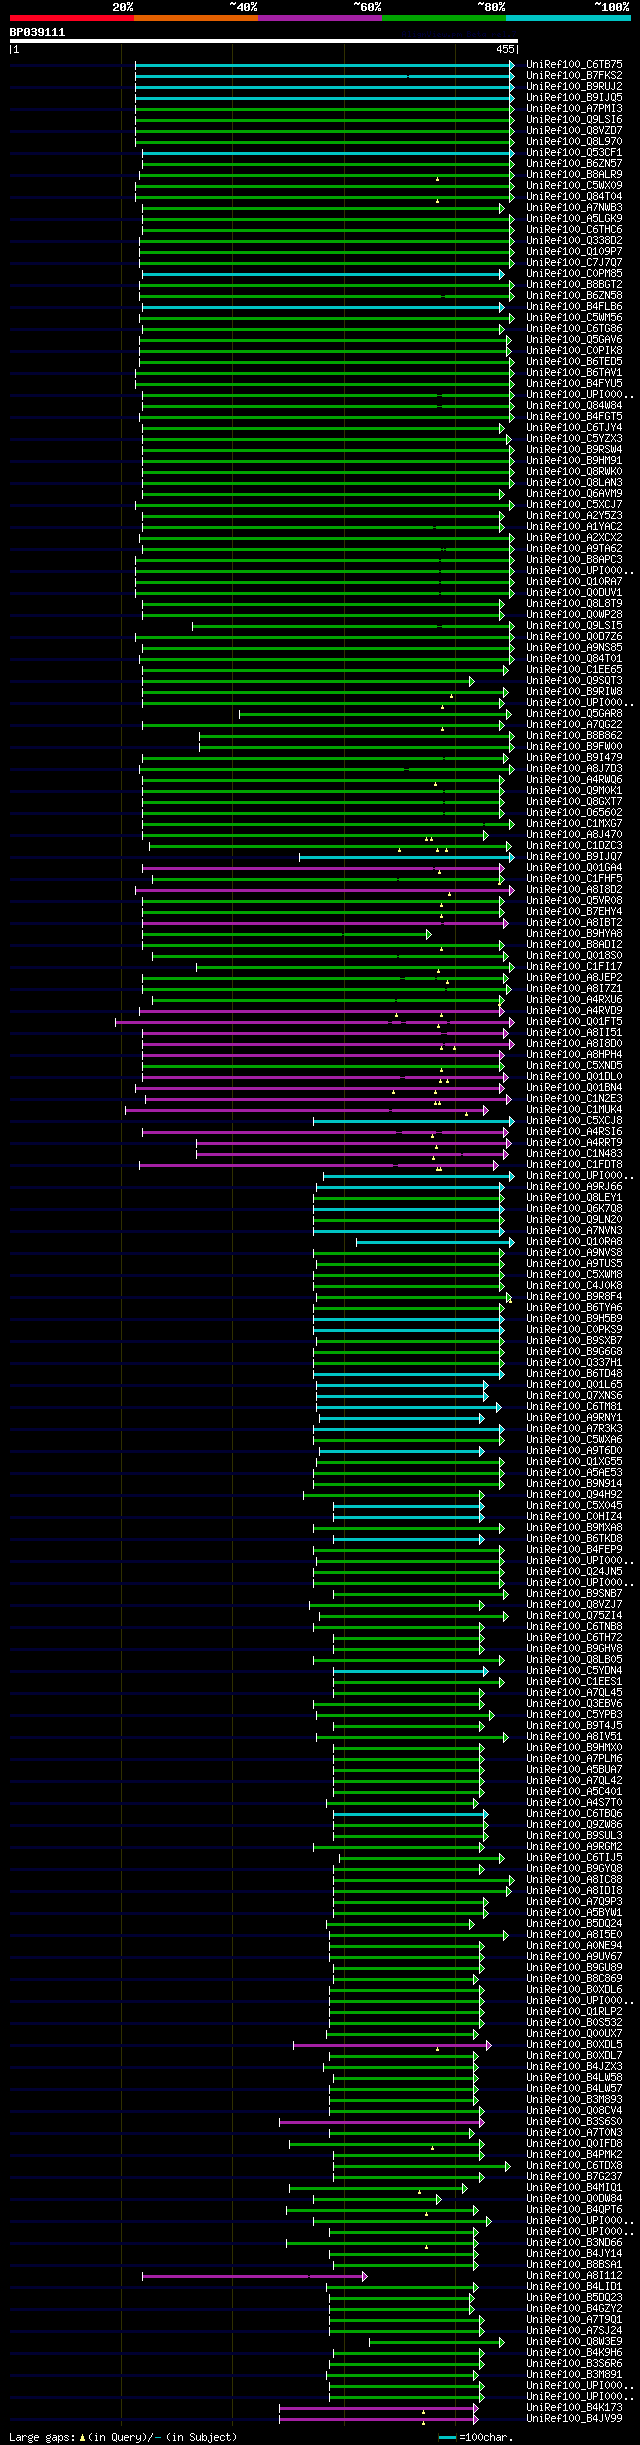Open the UniRef100_Q9LSI6 hit
640x2445 pixels.
574,120
